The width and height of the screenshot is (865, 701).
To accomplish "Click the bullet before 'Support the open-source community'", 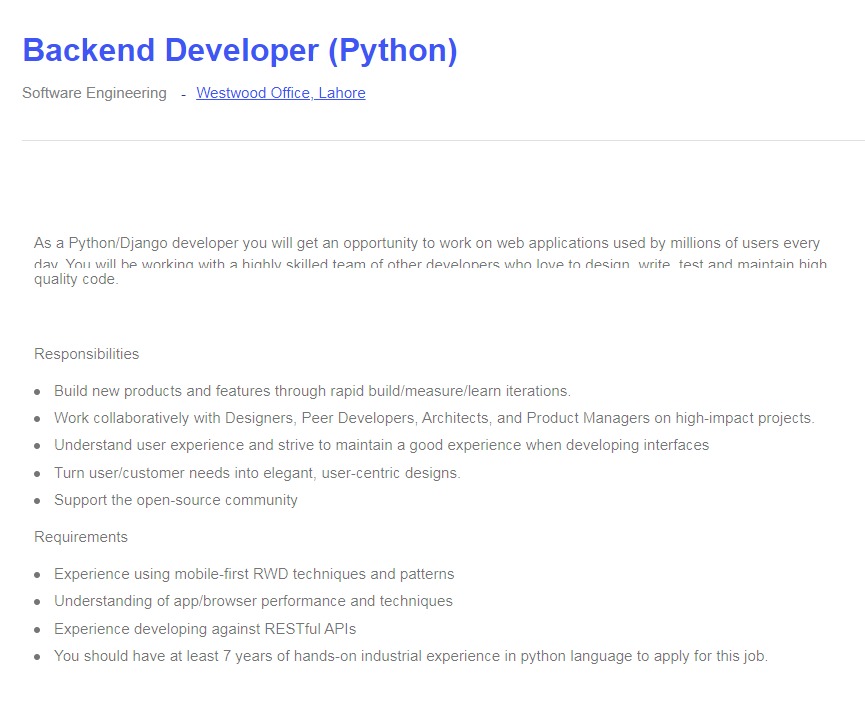I will [38, 501].
